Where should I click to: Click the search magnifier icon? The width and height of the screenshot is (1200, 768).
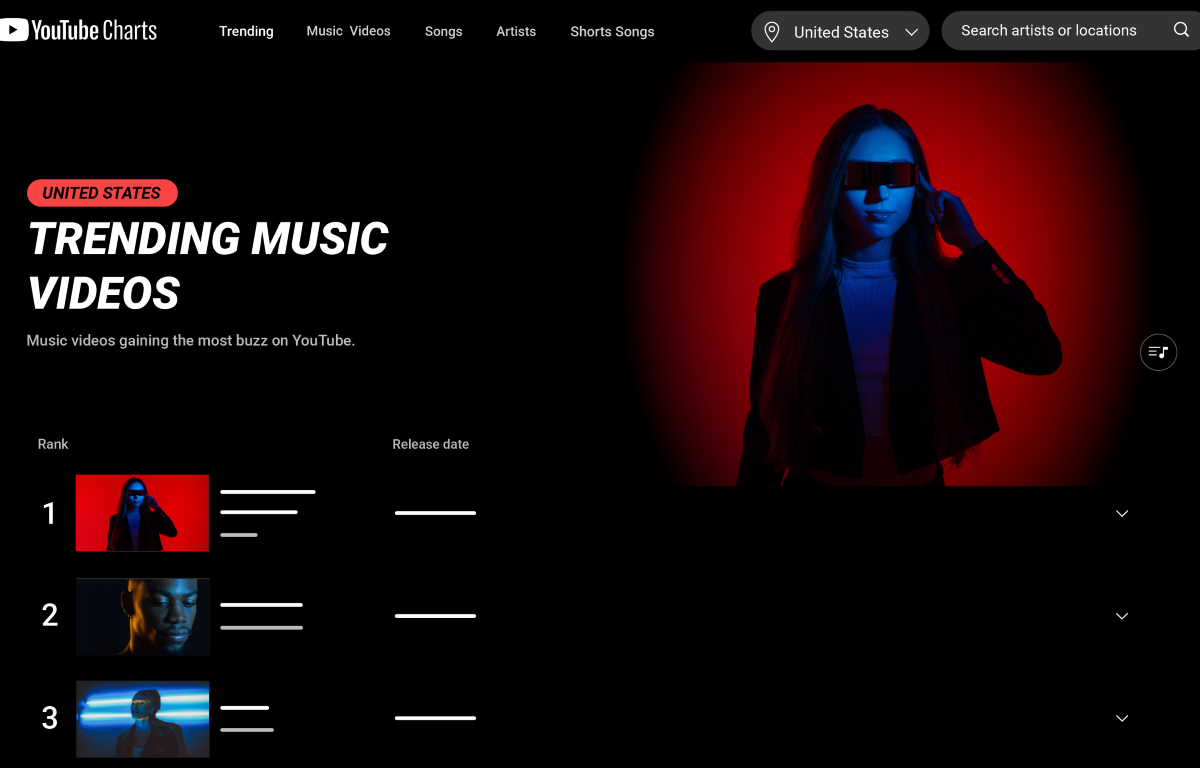pyautogui.click(x=1181, y=30)
